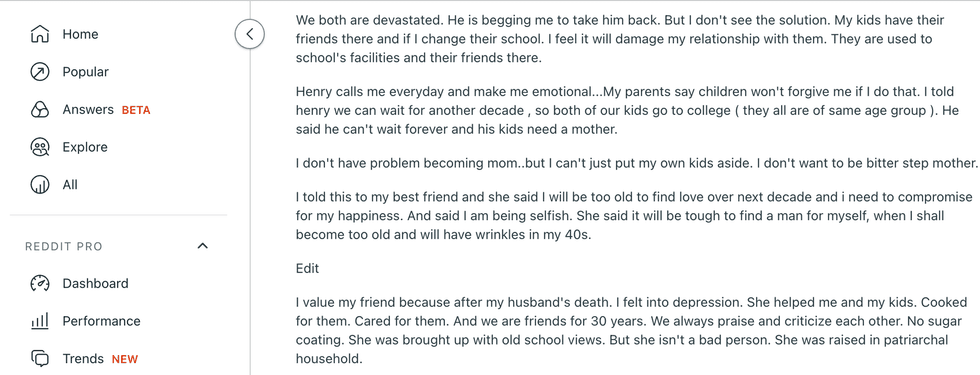Collapse the left sidebar with the arrow button
980x375 pixels.
click(249, 34)
